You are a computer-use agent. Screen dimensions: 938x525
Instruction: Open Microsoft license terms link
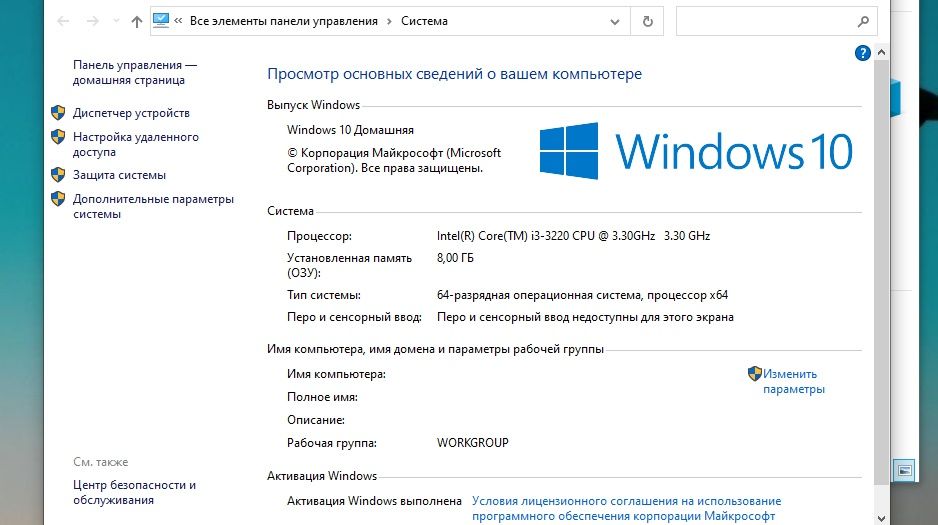(x=626, y=508)
